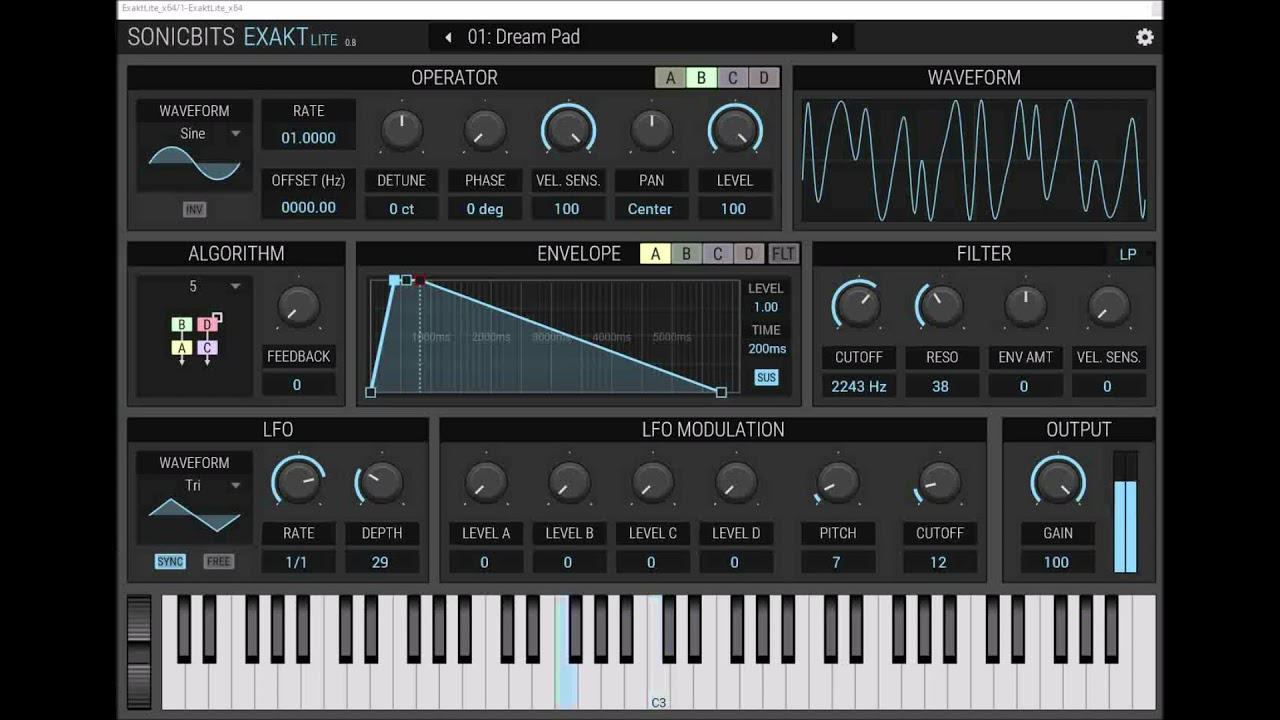
Task: Enable LFO SYNC mode
Action: click(170, 562)
